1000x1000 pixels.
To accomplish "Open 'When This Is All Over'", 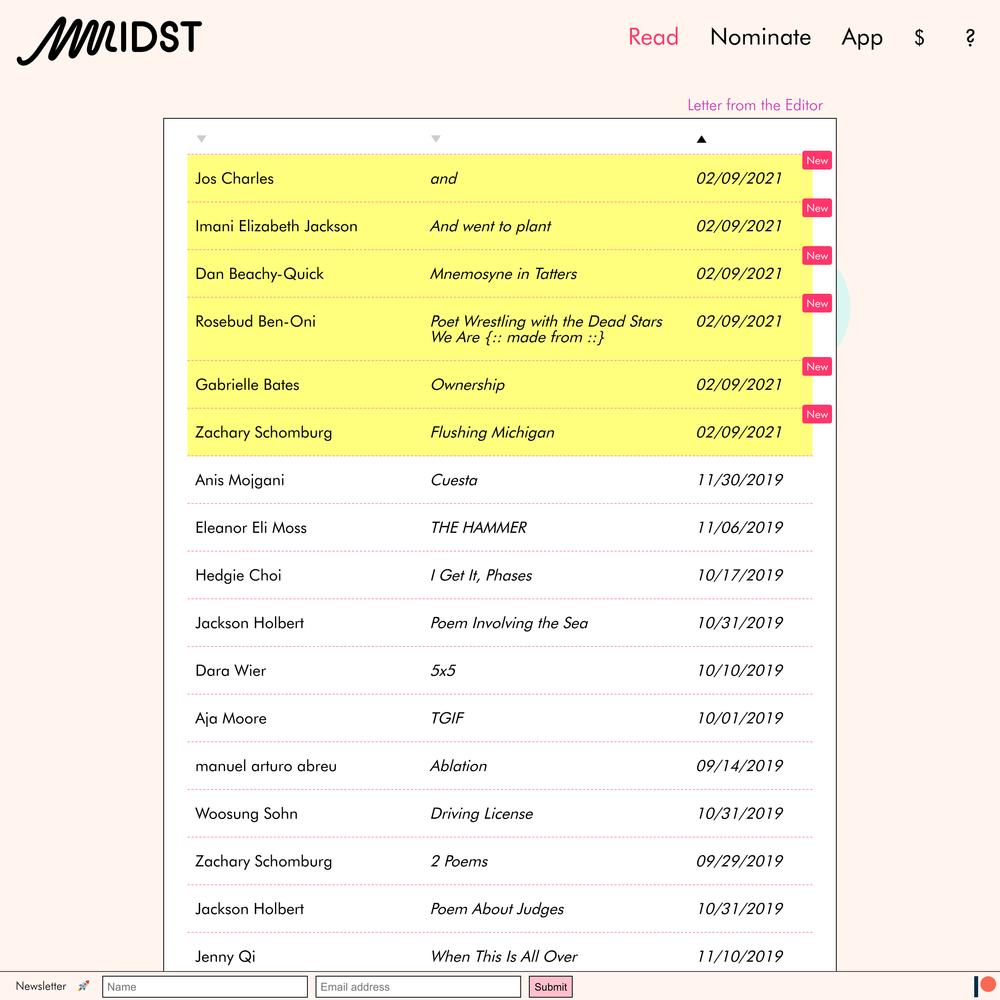I will [x=504, y=957].
